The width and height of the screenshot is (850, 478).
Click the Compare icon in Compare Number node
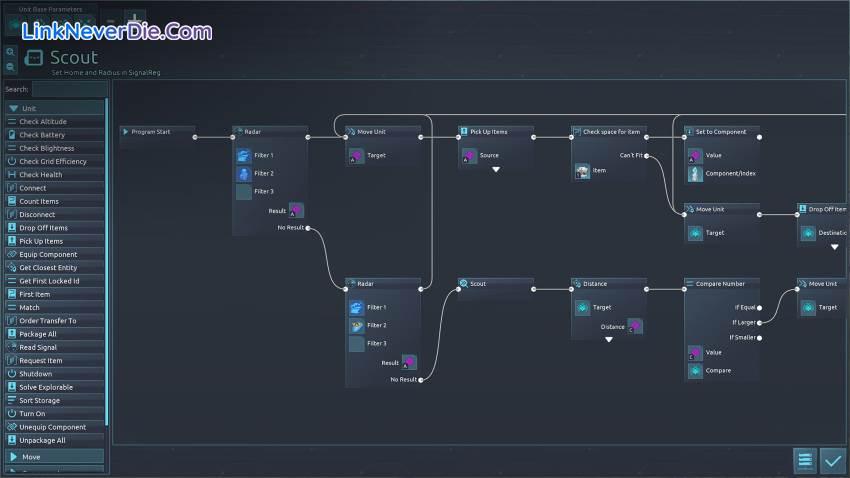(x=695, y=370)
